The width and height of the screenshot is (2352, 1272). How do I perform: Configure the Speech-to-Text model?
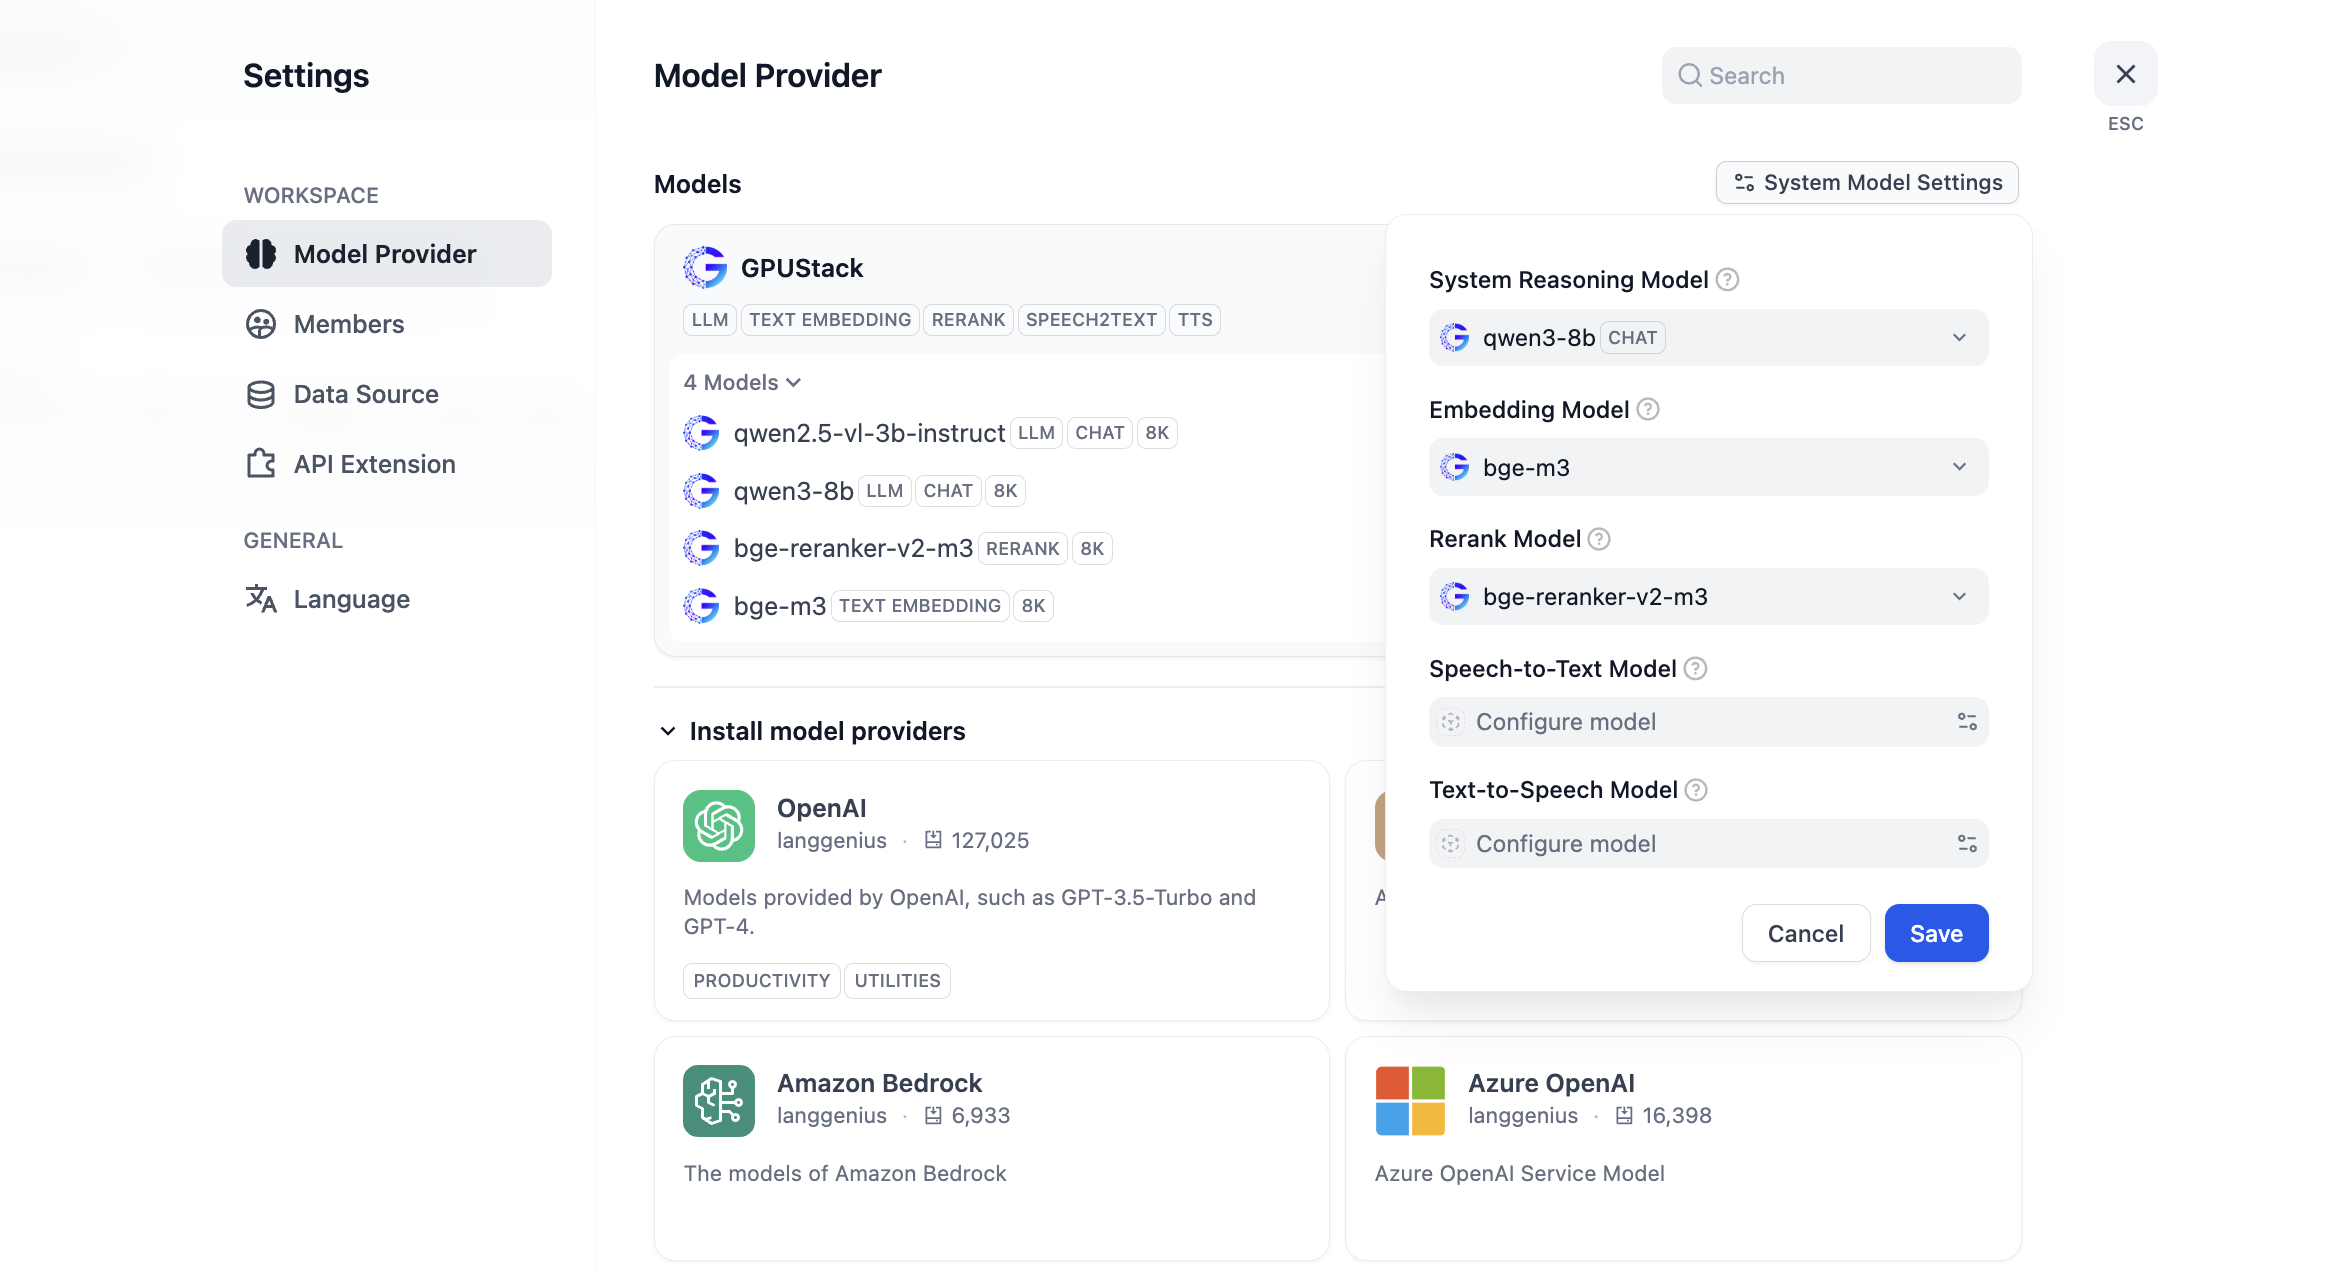(x=1707, y=722)
